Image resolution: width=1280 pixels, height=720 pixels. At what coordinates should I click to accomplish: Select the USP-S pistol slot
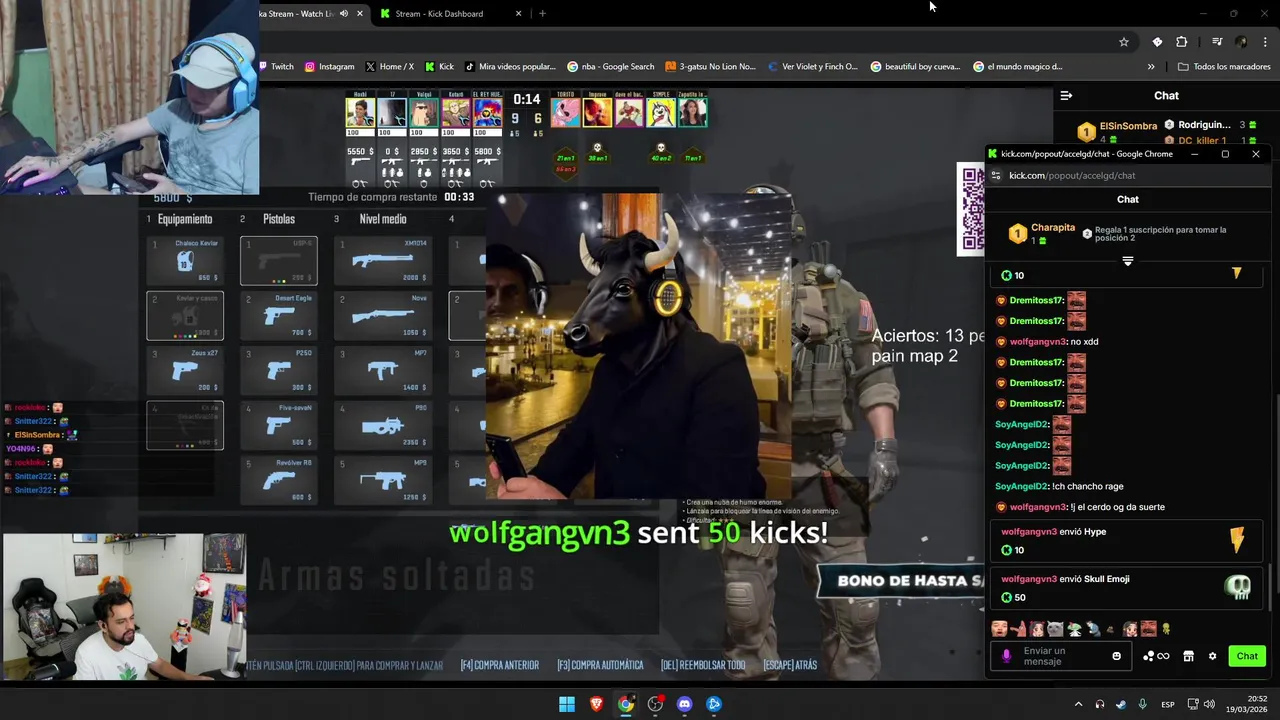[279, 260]
